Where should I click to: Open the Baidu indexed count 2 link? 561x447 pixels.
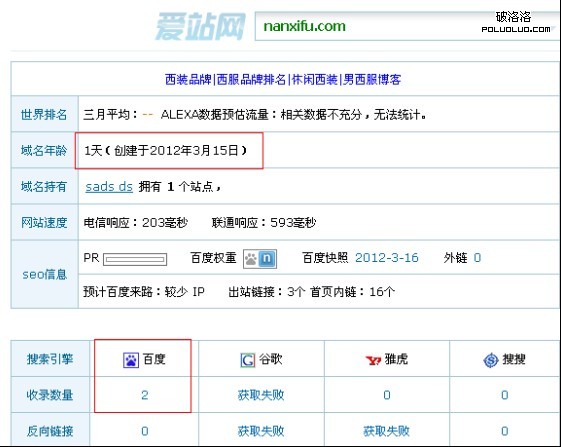click(x=145, y=395)
